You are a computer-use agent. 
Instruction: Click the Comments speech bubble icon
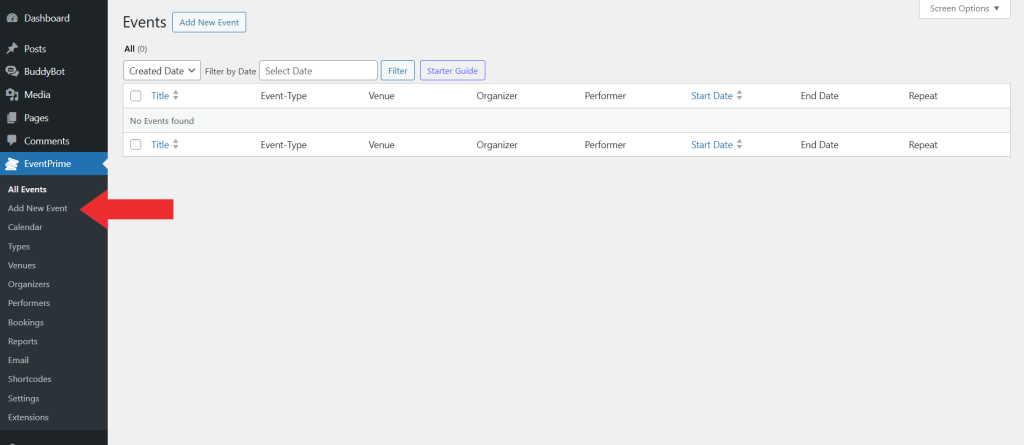(12, 141)
